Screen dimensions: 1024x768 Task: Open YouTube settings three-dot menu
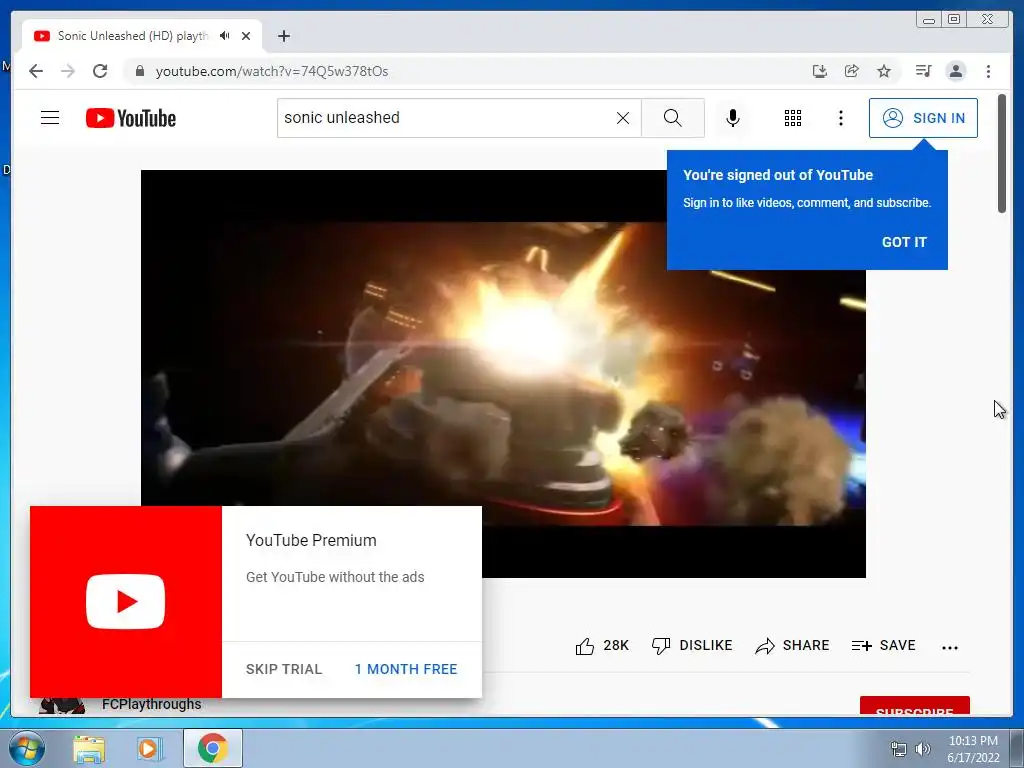point(840,118)
